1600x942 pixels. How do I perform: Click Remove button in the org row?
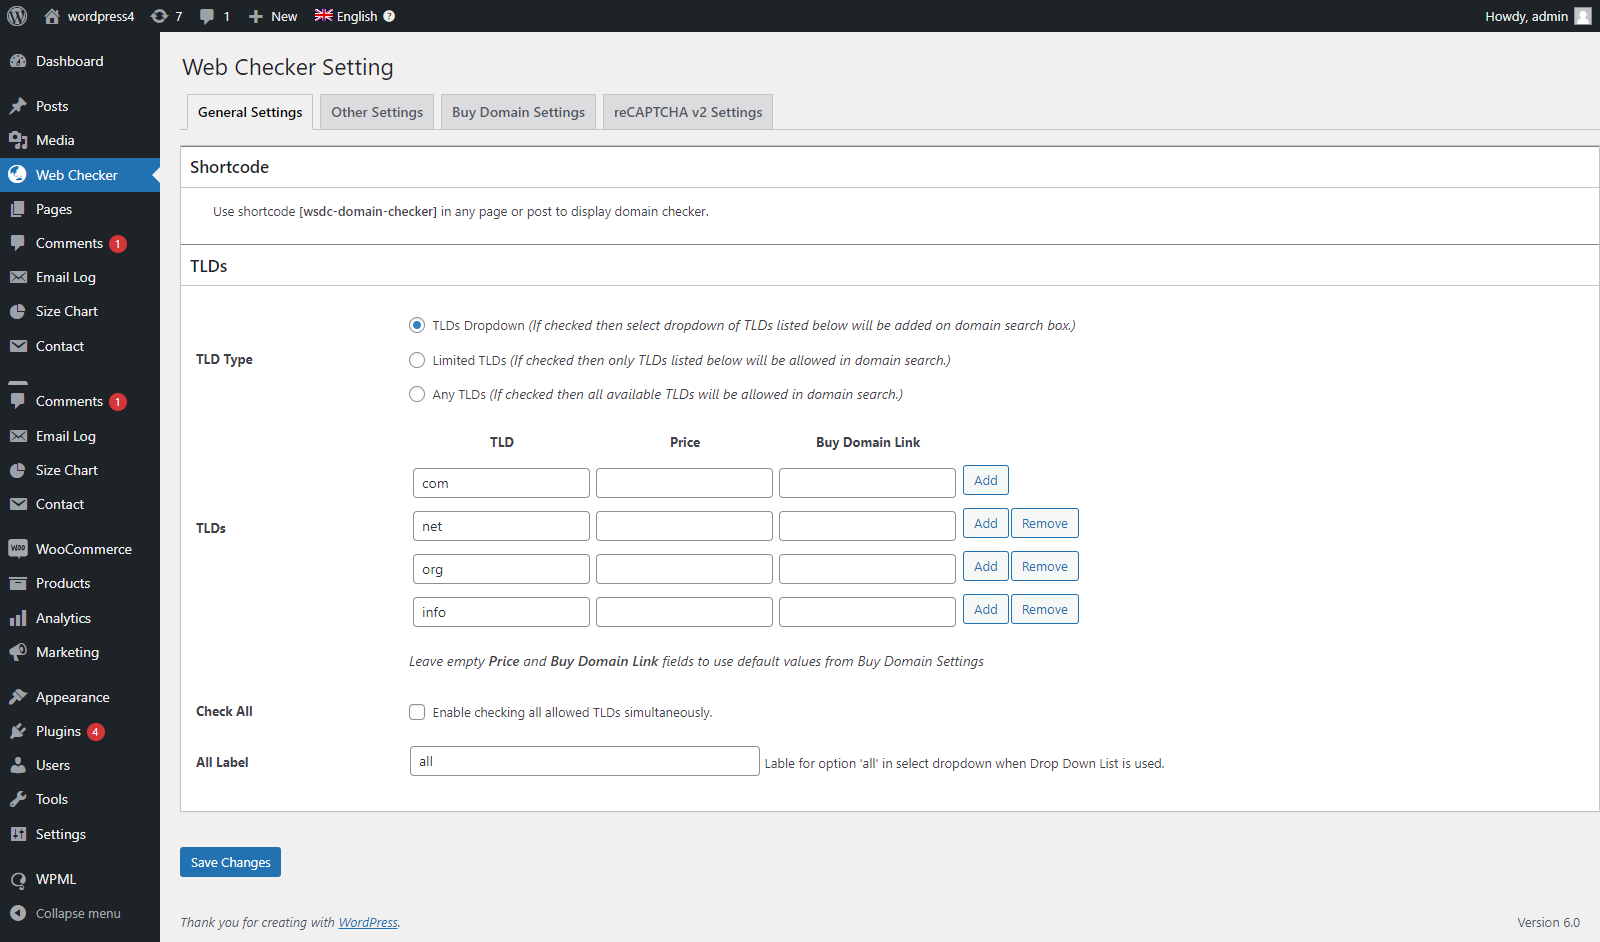1045,566
